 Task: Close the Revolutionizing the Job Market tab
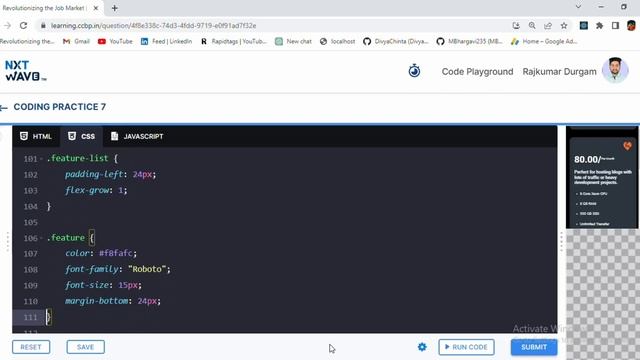(96, 8)
